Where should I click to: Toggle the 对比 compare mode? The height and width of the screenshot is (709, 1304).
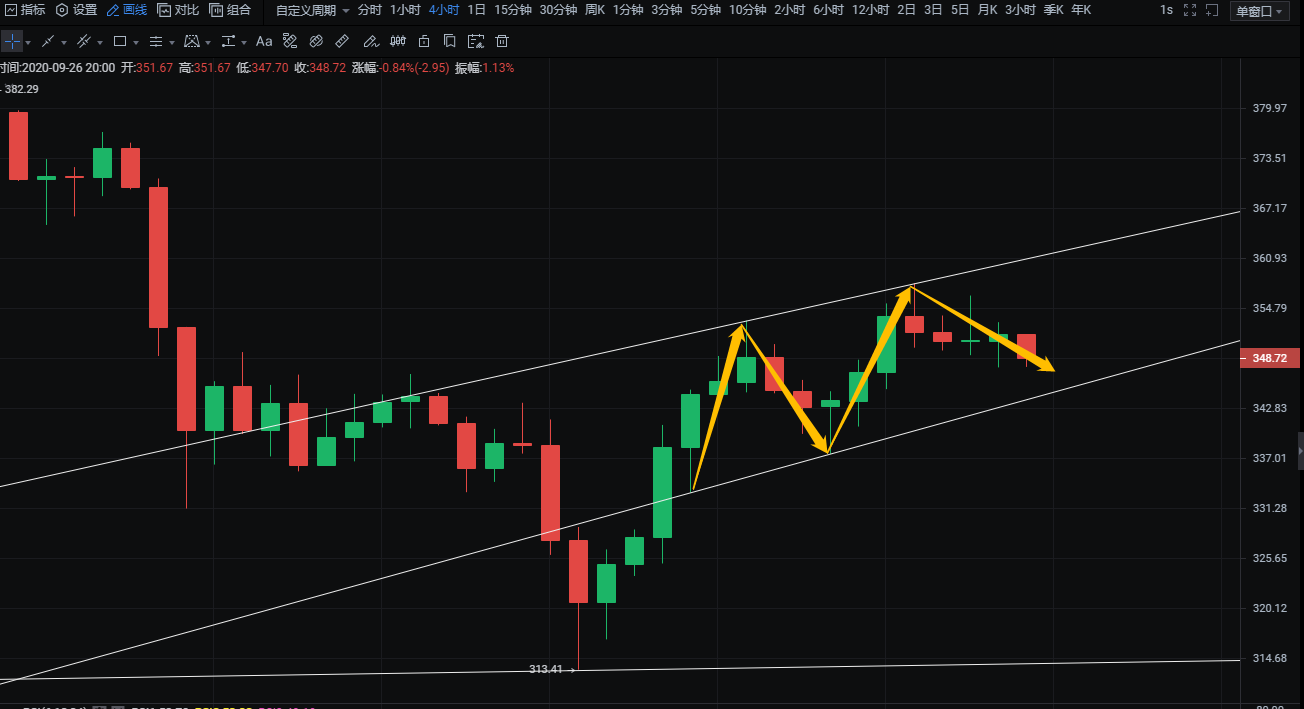click(x=178, y=10)
